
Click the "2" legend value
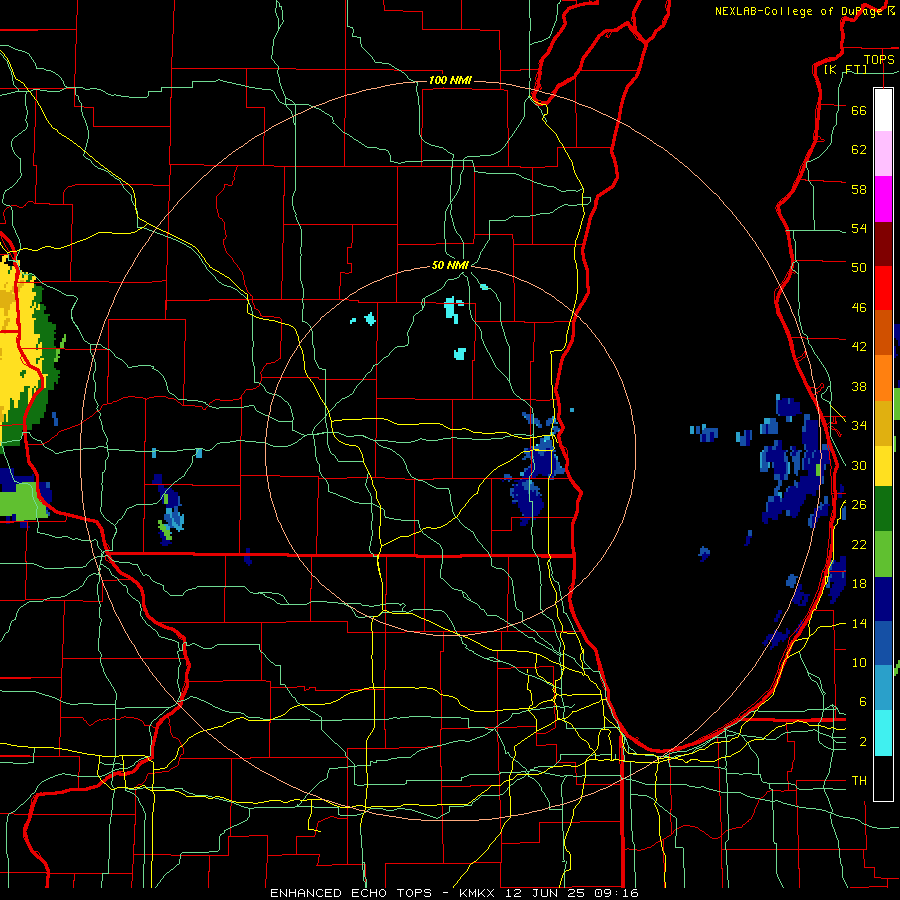(863, 742)
